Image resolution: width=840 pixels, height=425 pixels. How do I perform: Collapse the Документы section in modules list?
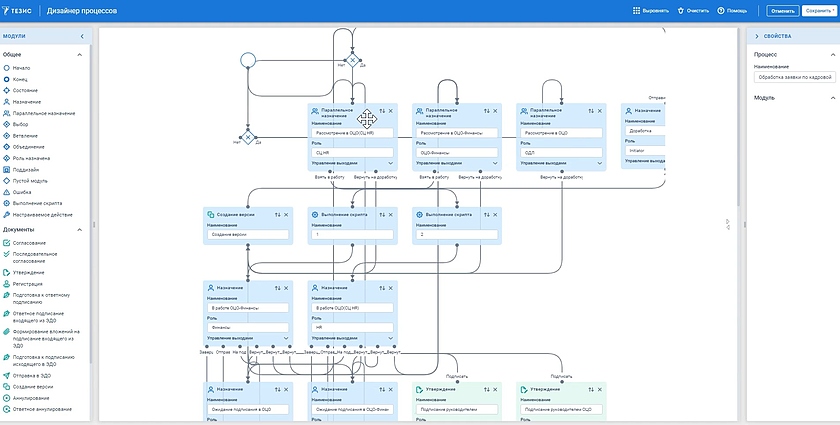[x=84, y=229]
